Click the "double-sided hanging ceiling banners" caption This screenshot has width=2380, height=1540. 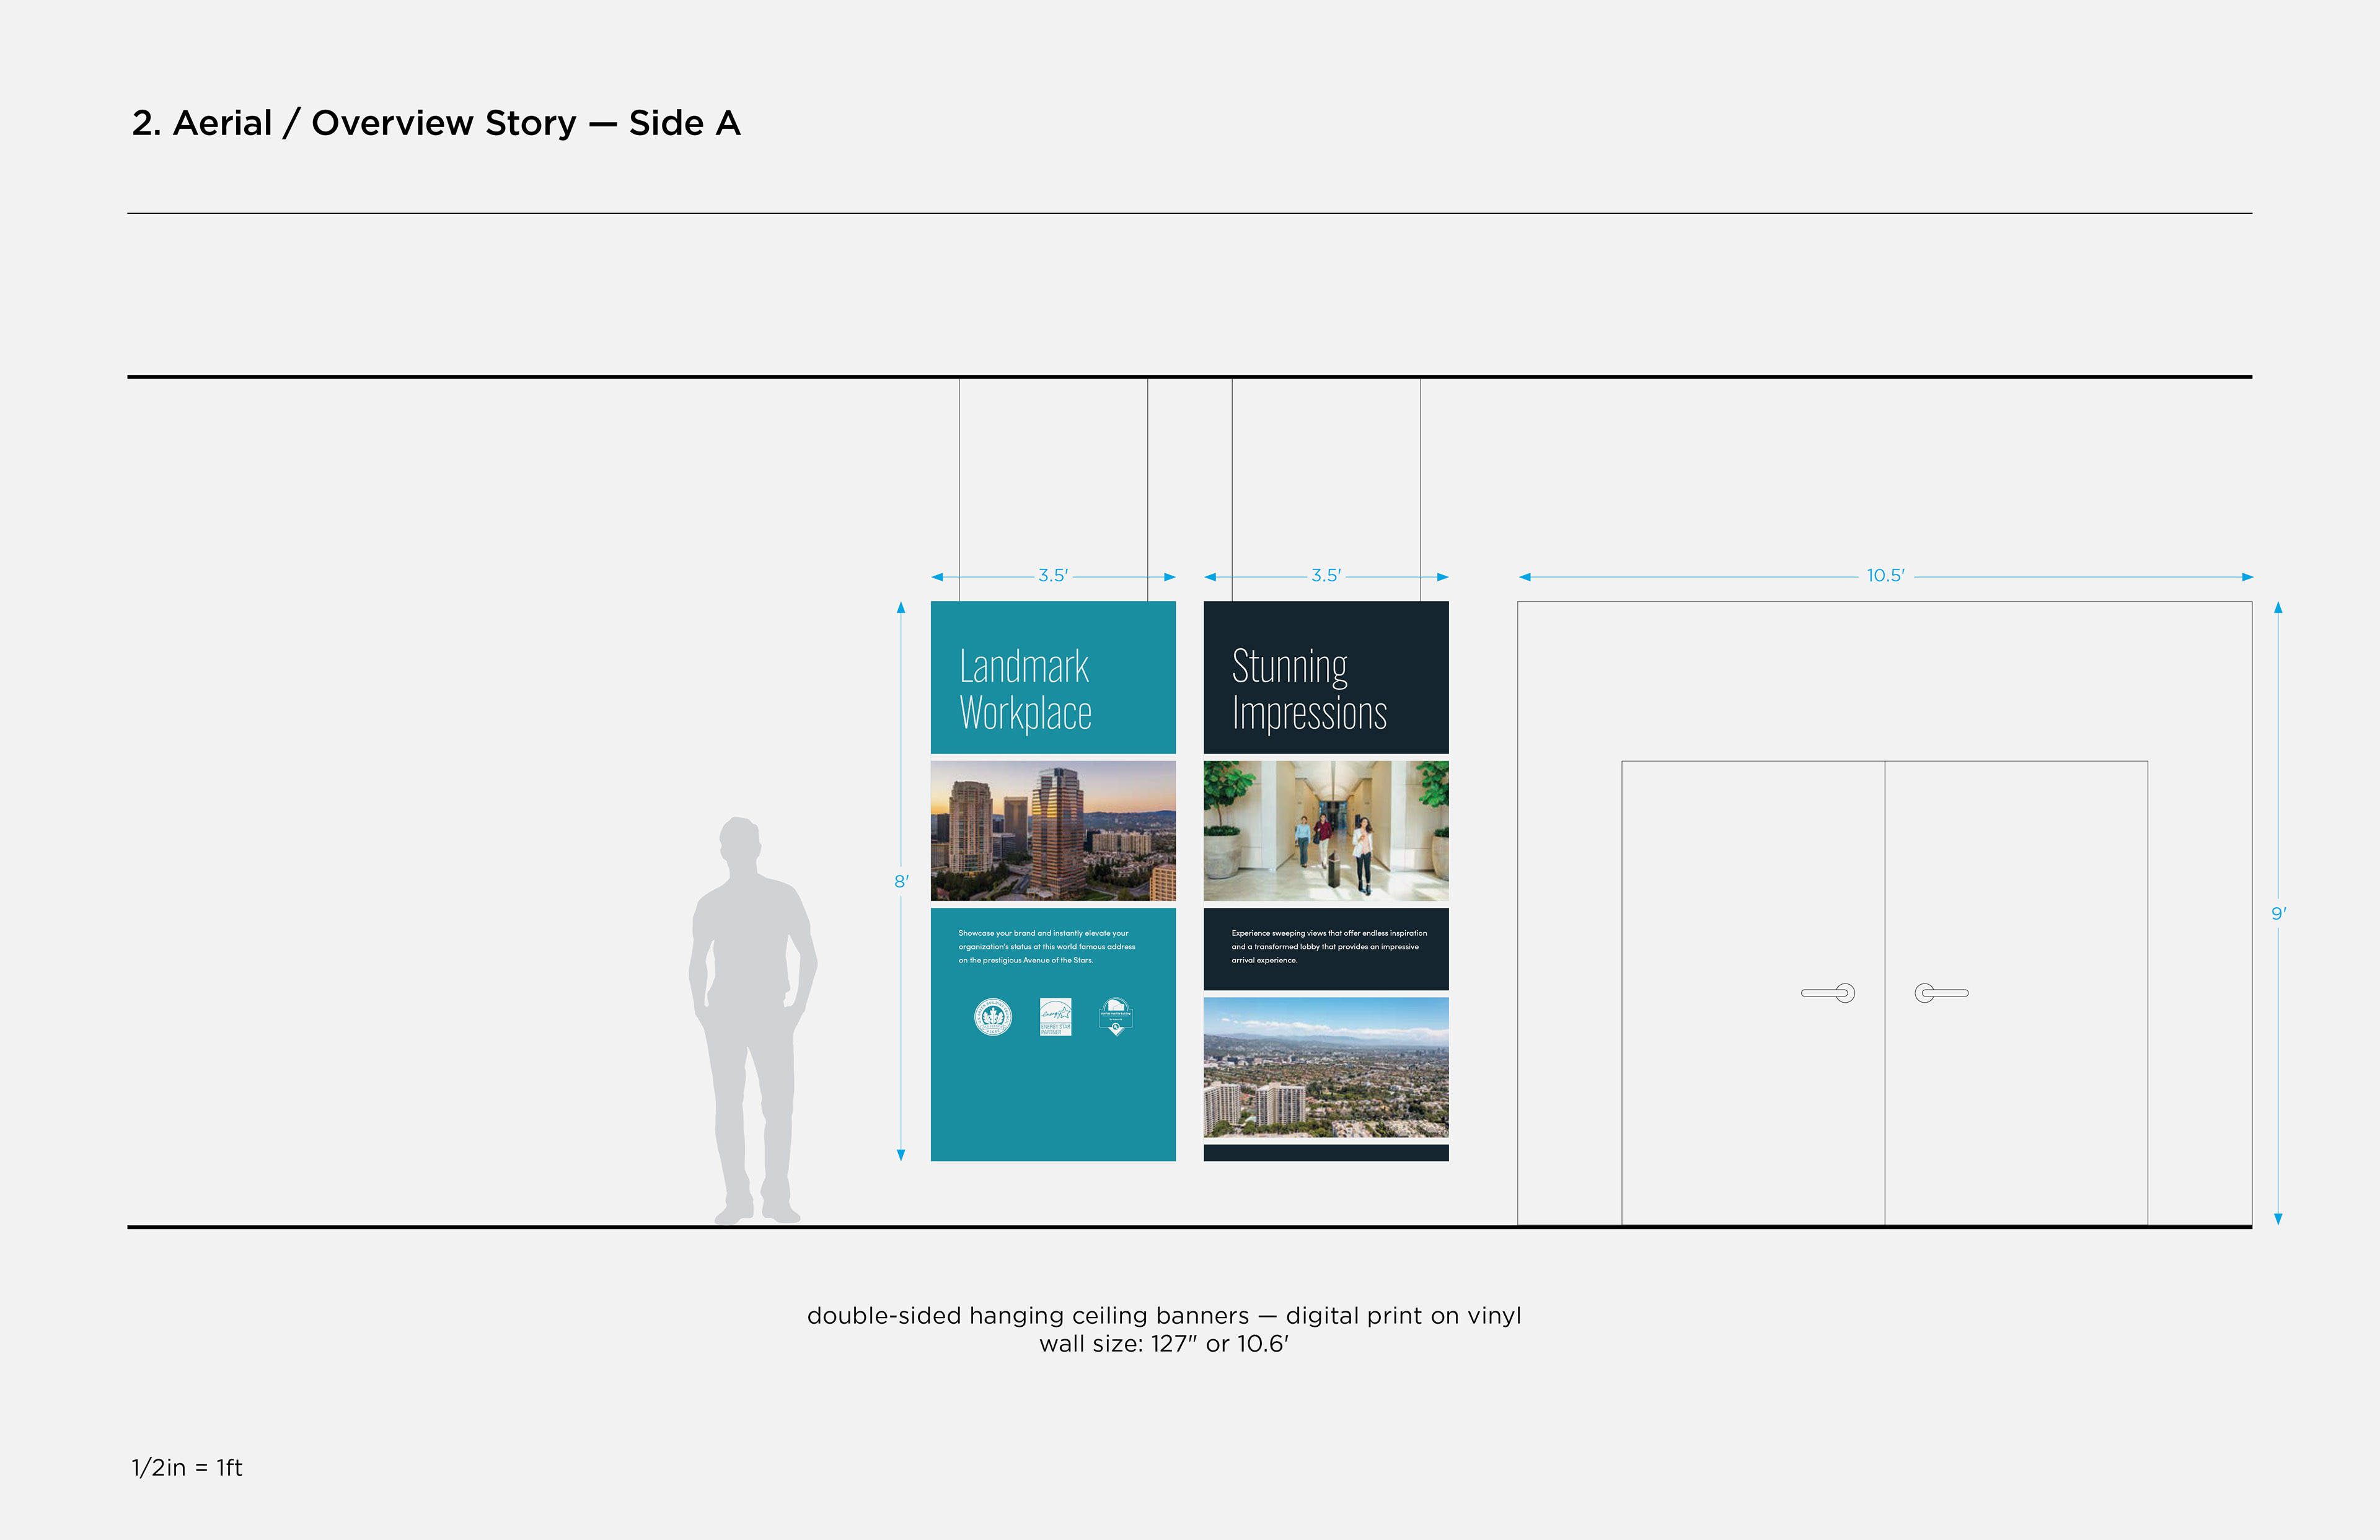1164,1315
